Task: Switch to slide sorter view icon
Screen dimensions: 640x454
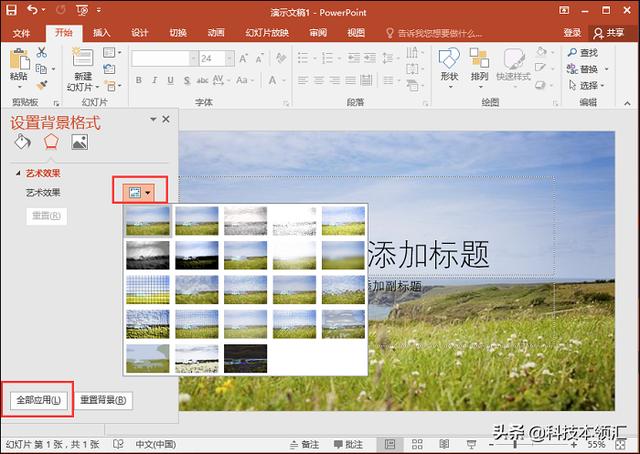Action: [x=417, y=444]
